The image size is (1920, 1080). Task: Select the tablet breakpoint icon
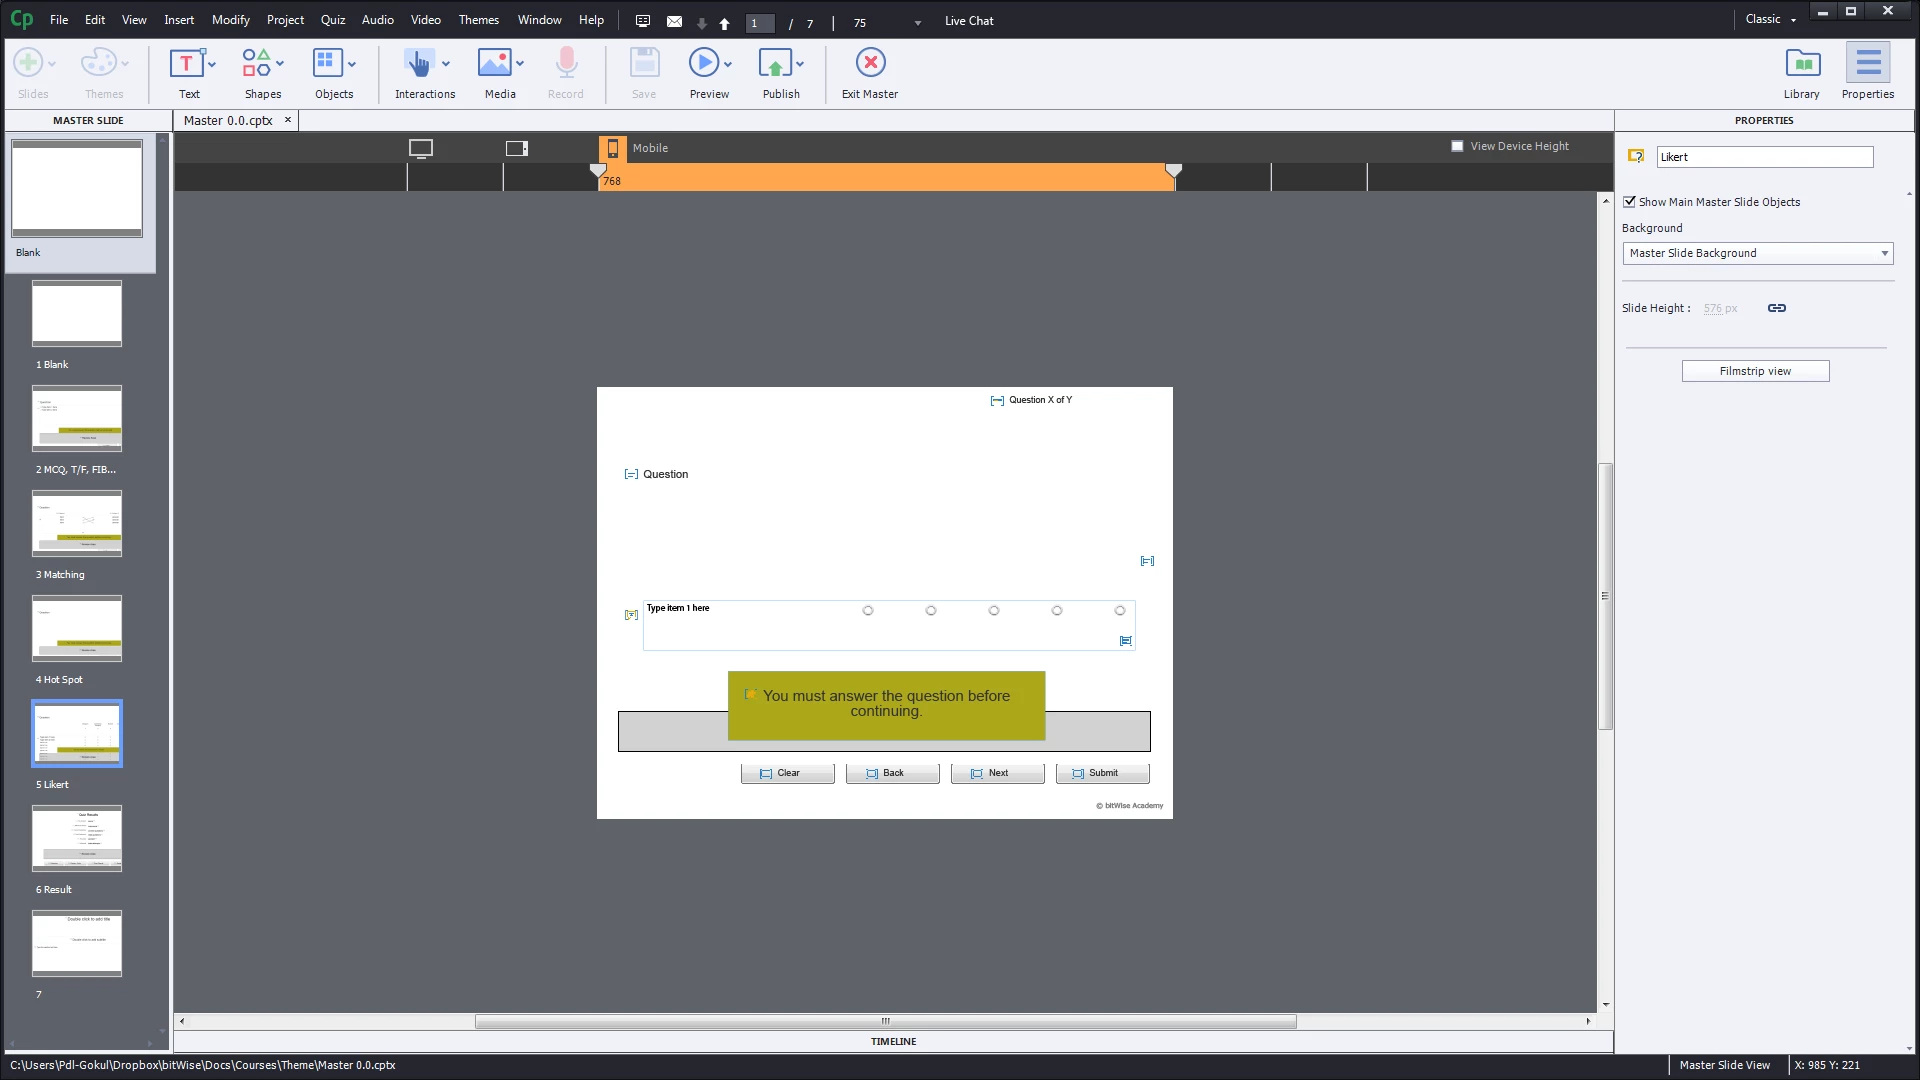[x=516, y=148]
